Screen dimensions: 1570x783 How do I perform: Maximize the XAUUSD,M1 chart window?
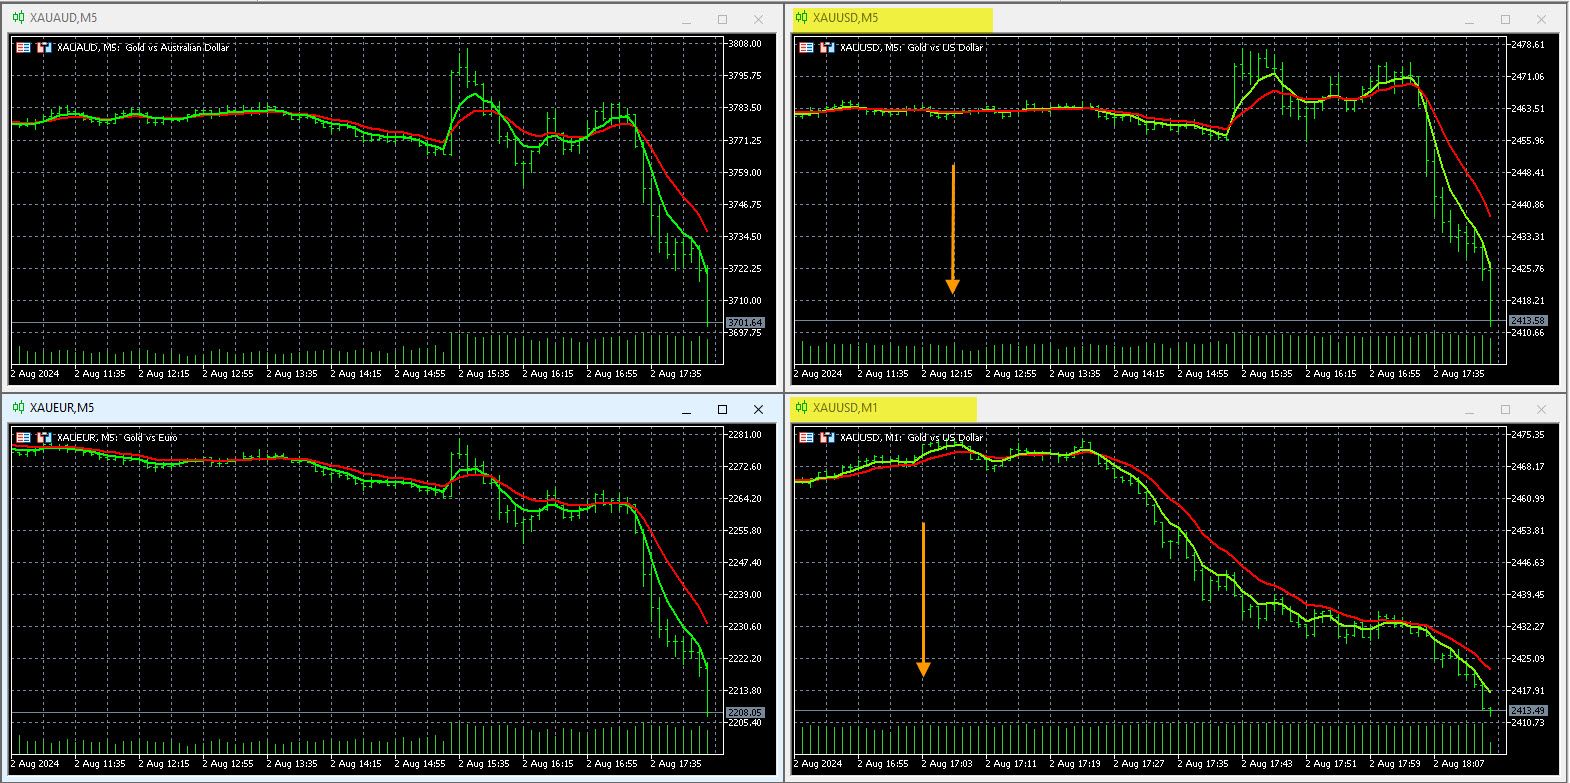point(1505,409)
